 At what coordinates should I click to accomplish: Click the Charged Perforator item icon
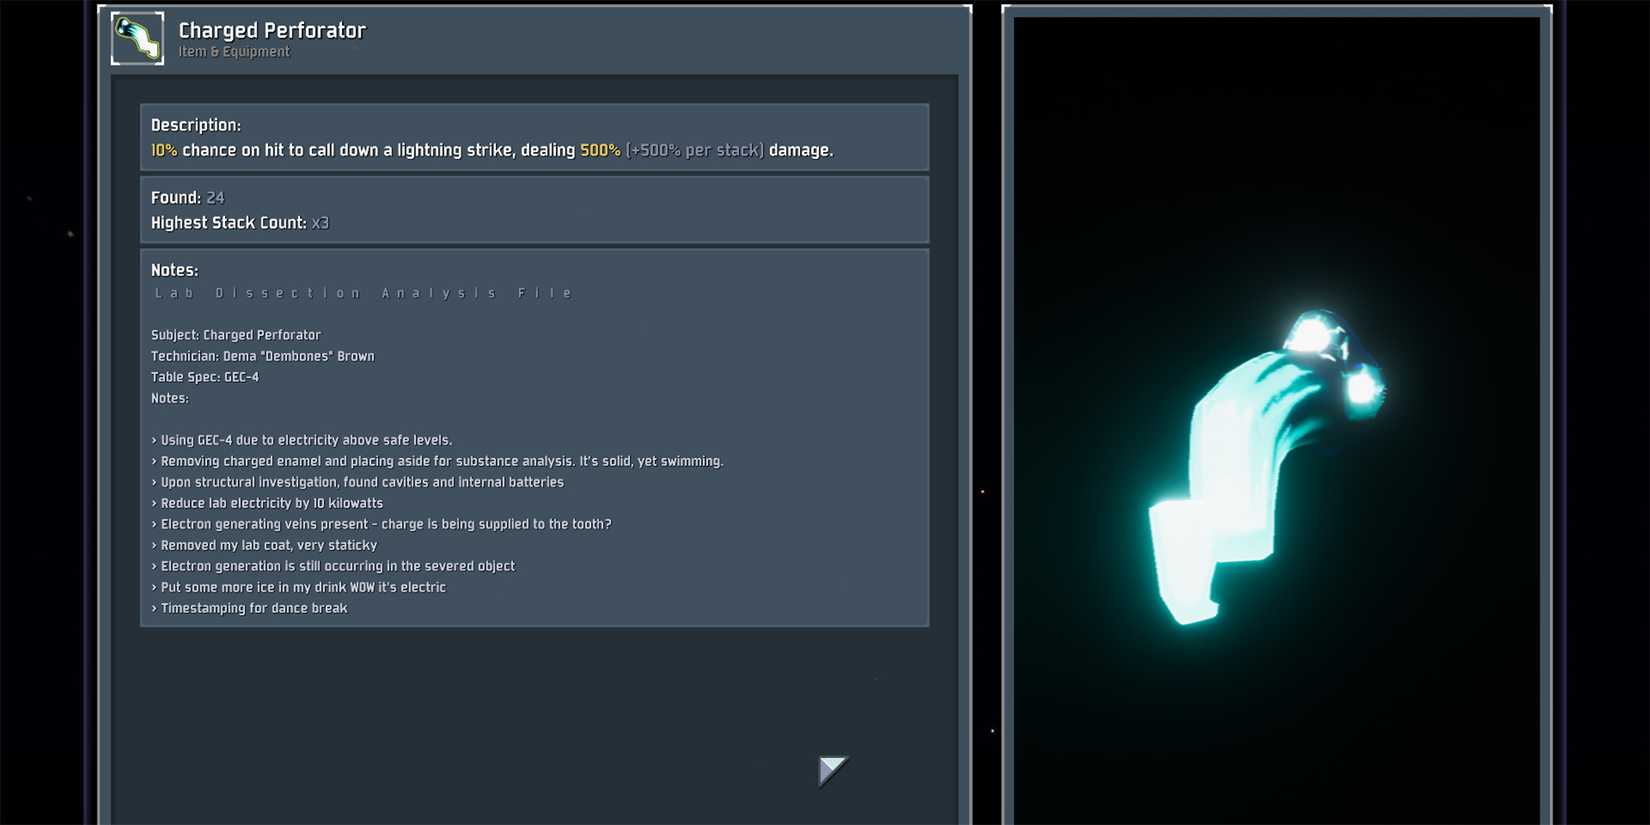[x=137, y=38]
